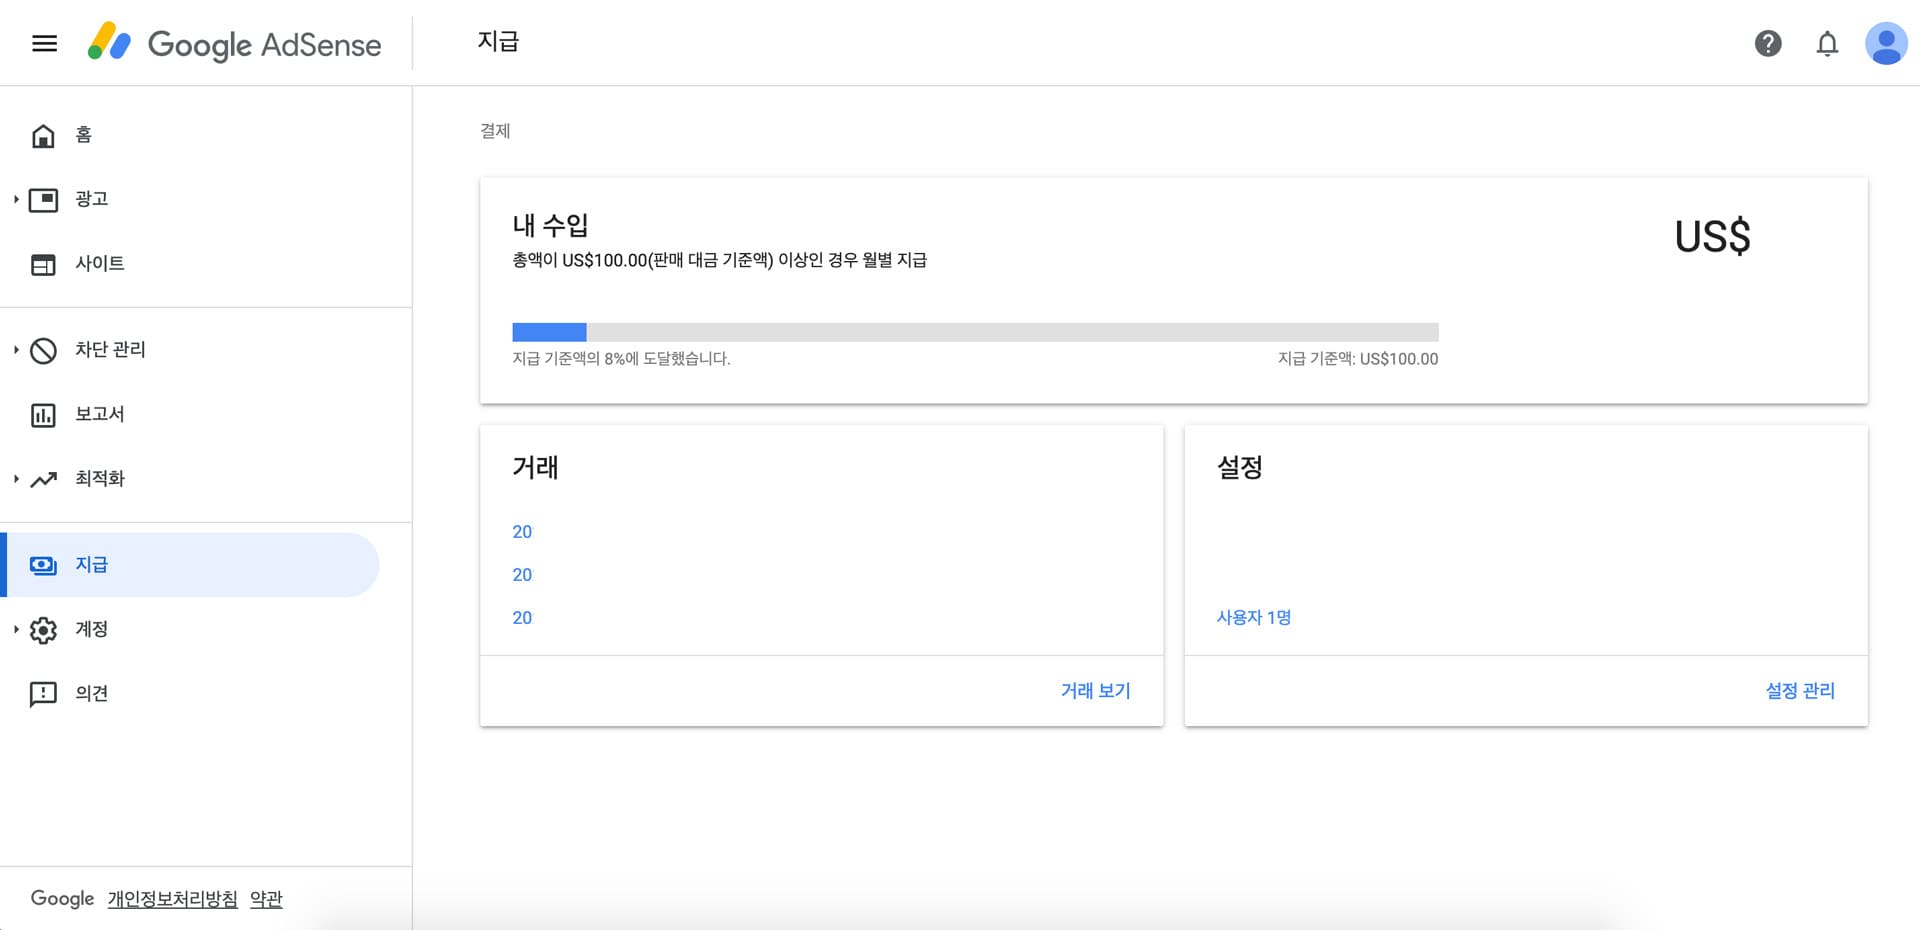1920x930 pixels.
Task: Click the 거래 card heading
Action: (535, 467)
